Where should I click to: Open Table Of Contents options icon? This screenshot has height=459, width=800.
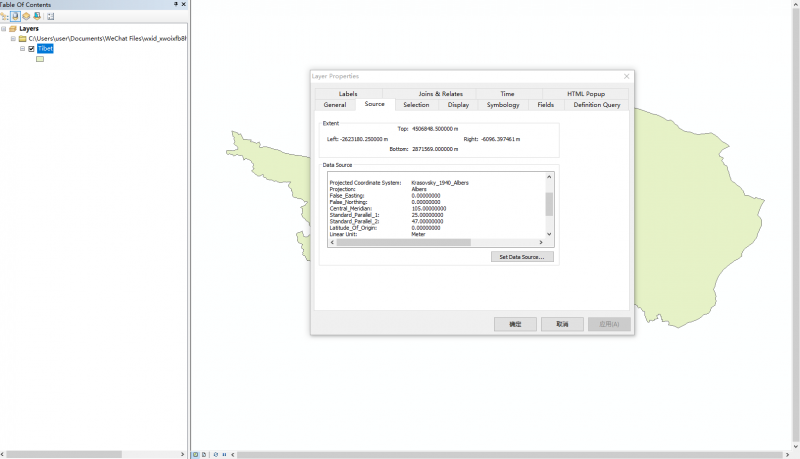(50, 16)
